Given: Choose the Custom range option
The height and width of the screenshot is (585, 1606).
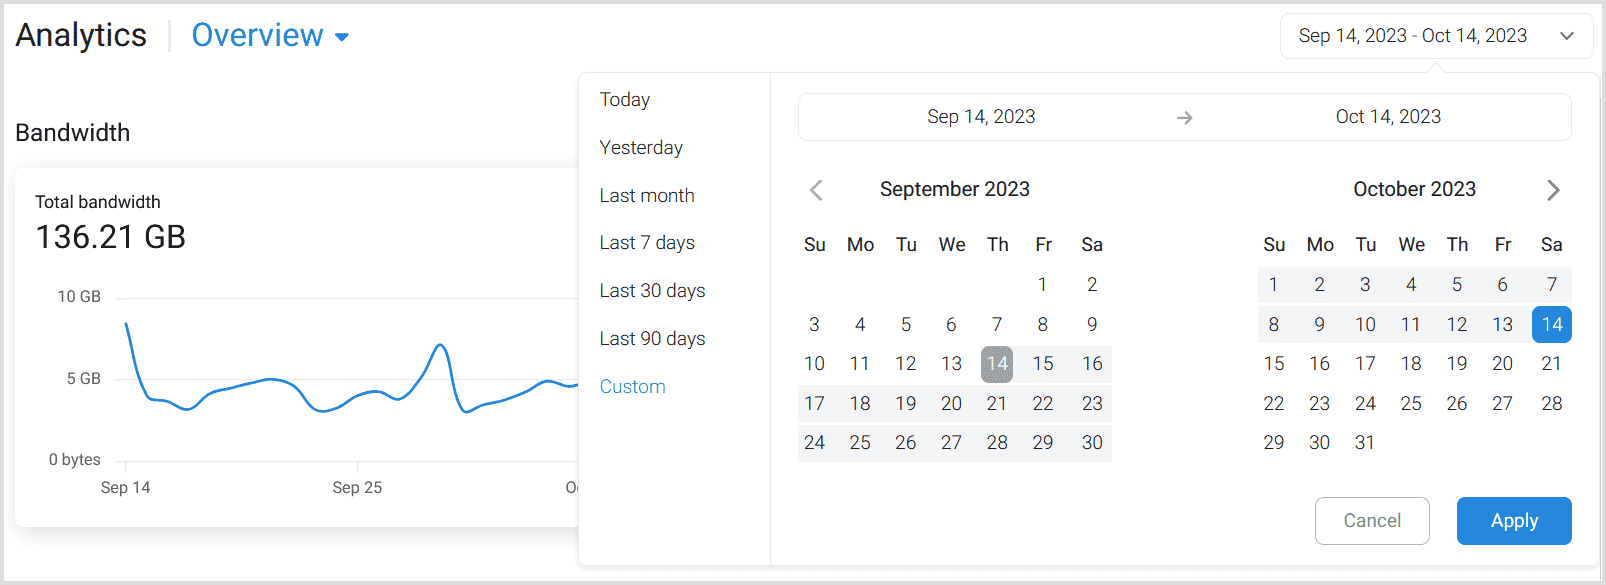Looking at the screenshot, I should pyautogui.click(x=632, y=387).
